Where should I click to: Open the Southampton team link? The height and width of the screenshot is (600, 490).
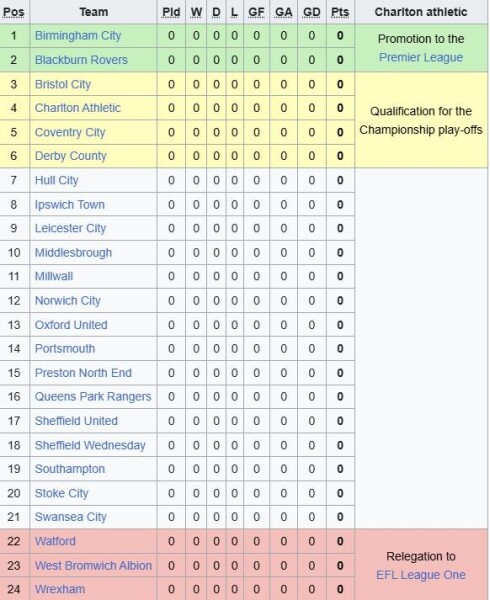click(70, 469)
